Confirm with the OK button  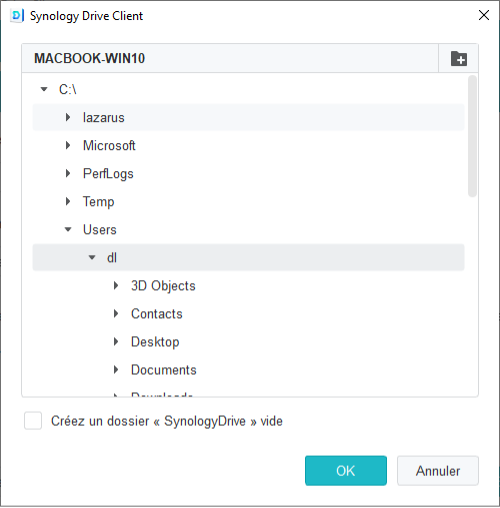point(346,471)
